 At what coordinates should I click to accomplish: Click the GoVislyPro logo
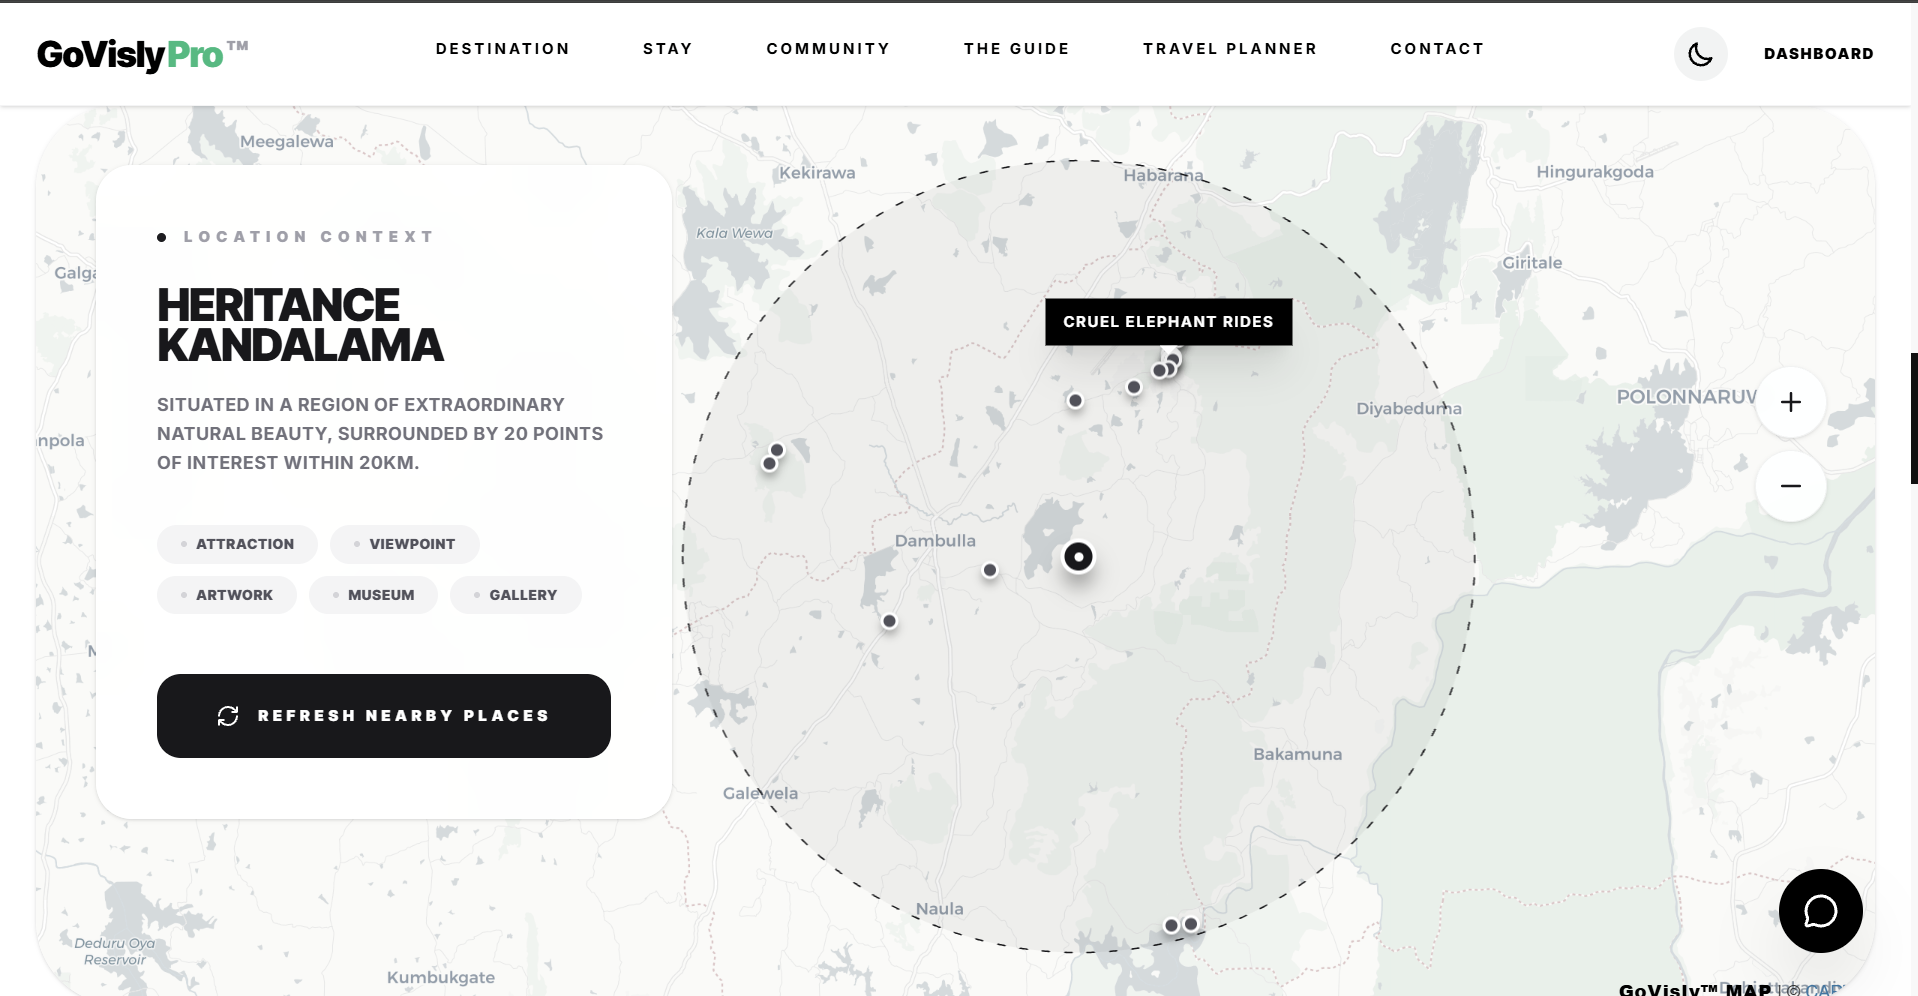[x=142, y=54]
